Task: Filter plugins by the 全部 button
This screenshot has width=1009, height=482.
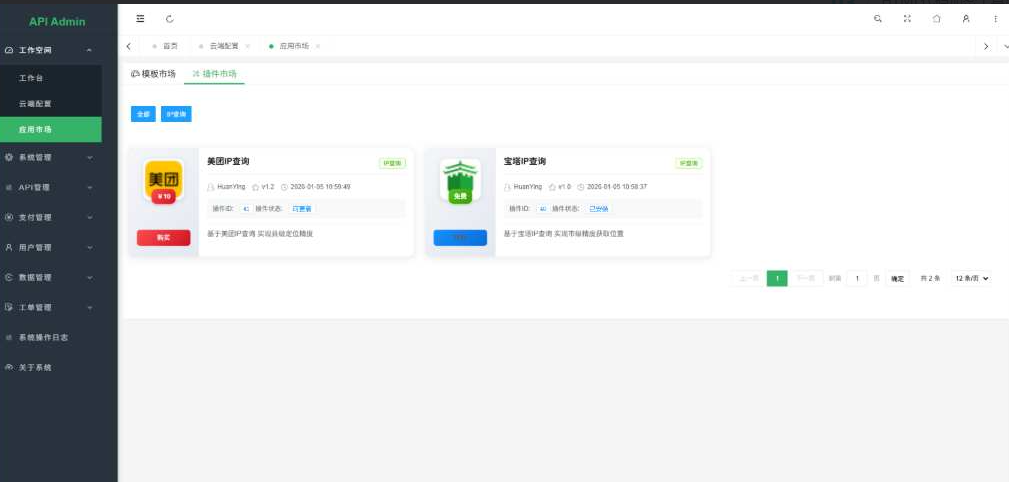Action: (143, 114)
